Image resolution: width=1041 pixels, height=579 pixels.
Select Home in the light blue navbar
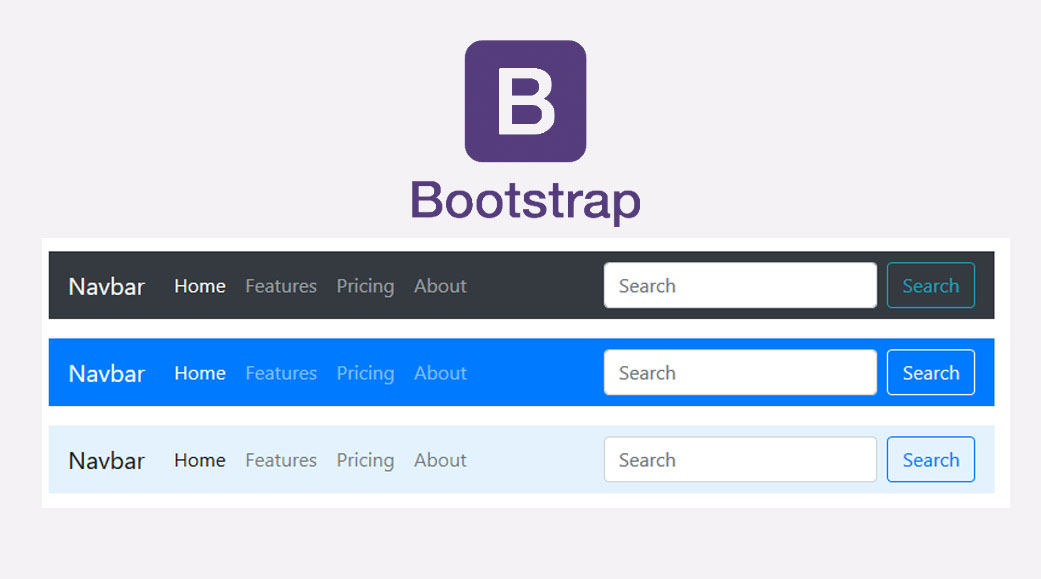pos(200,460)
